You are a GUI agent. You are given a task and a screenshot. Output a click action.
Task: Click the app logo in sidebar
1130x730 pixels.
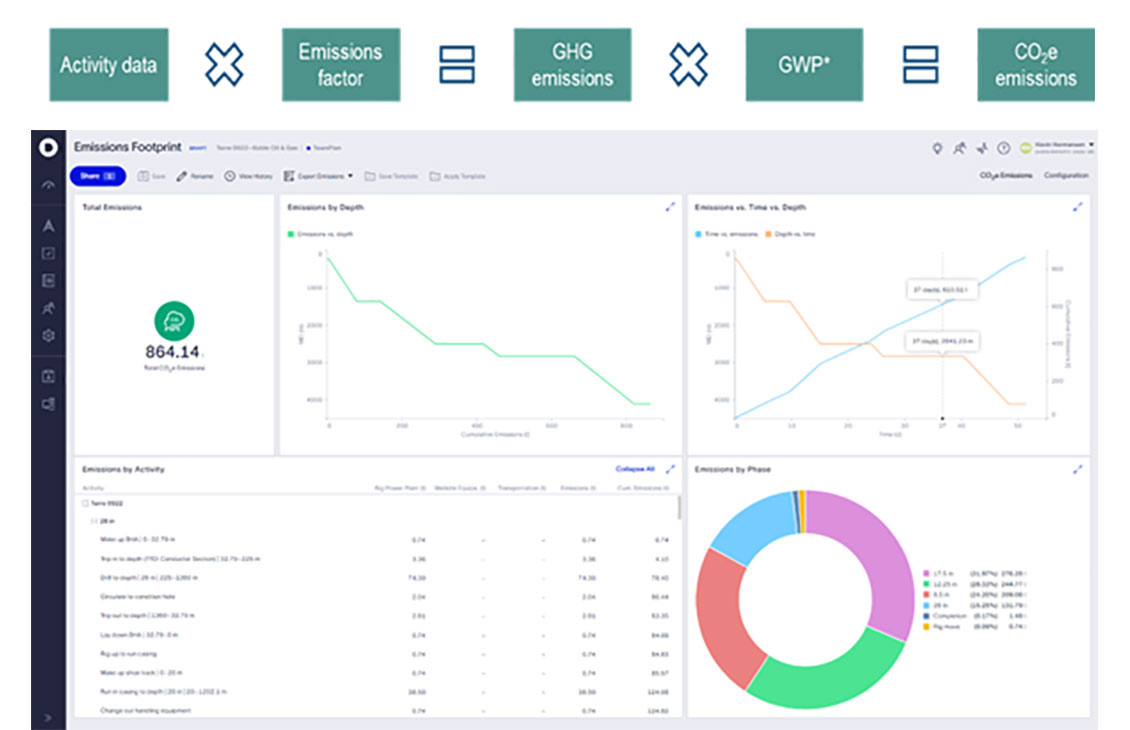coord(48,148)
